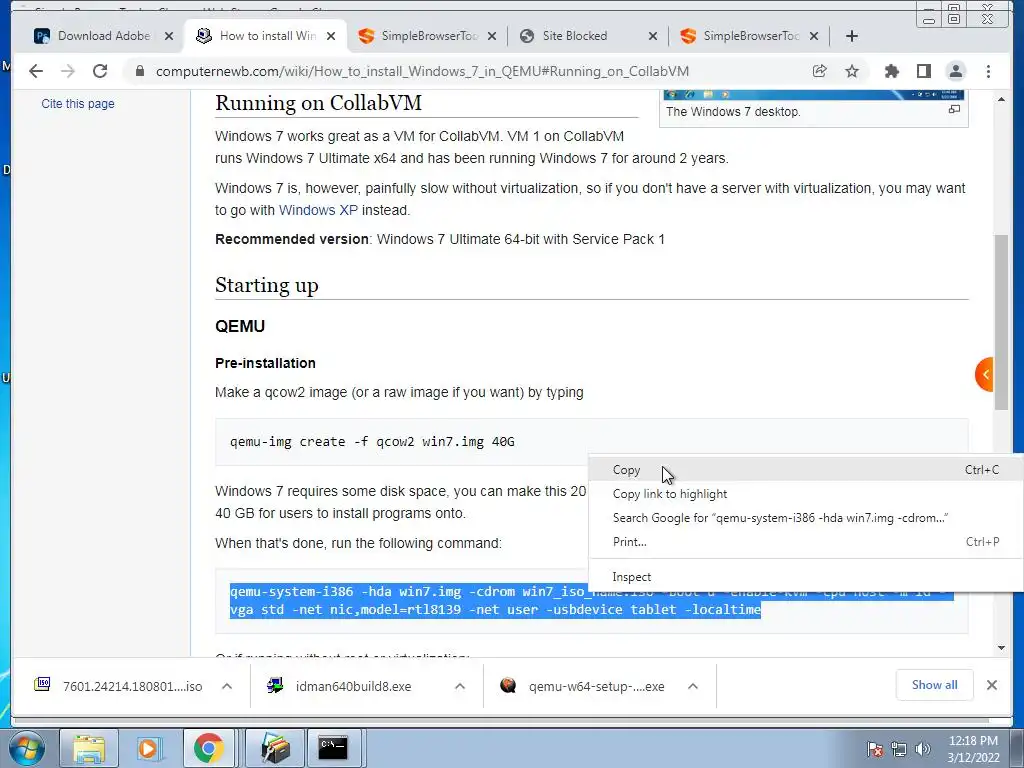Follow the Windows XP link
Viewport: 1024px width, 768px height.
coord(318,210)
